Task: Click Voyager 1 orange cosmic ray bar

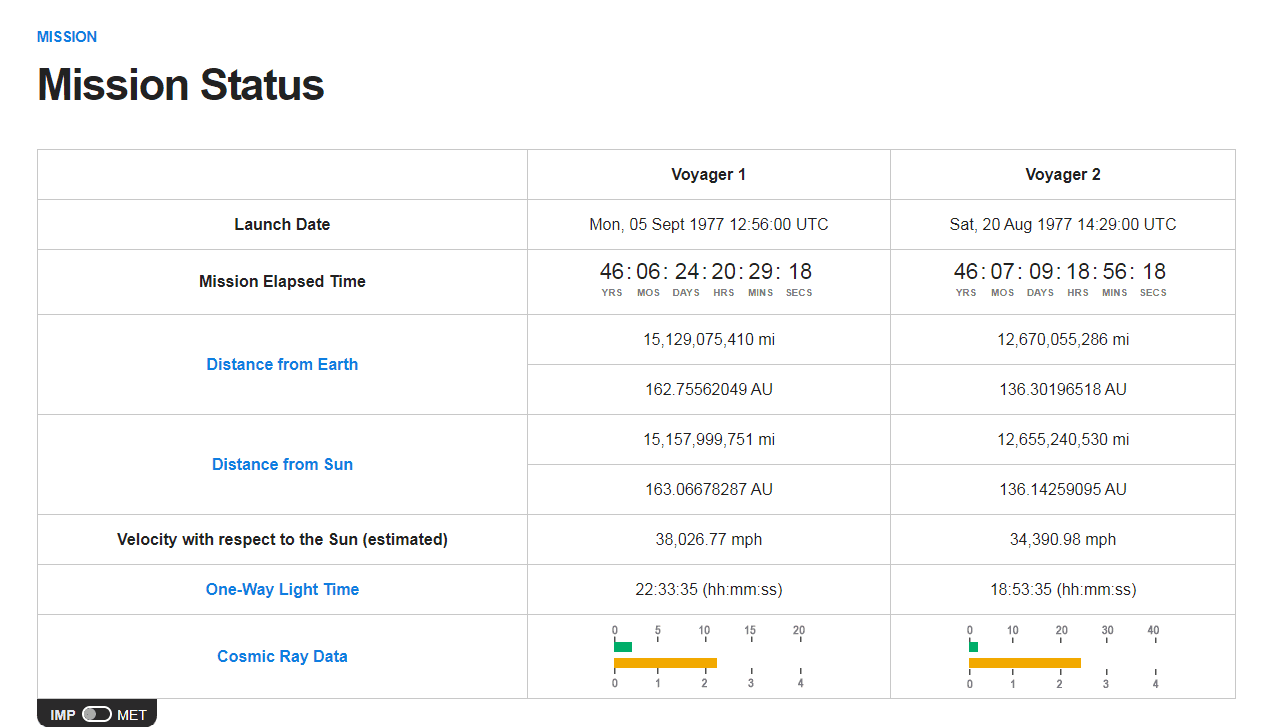Action: (665, 663)
